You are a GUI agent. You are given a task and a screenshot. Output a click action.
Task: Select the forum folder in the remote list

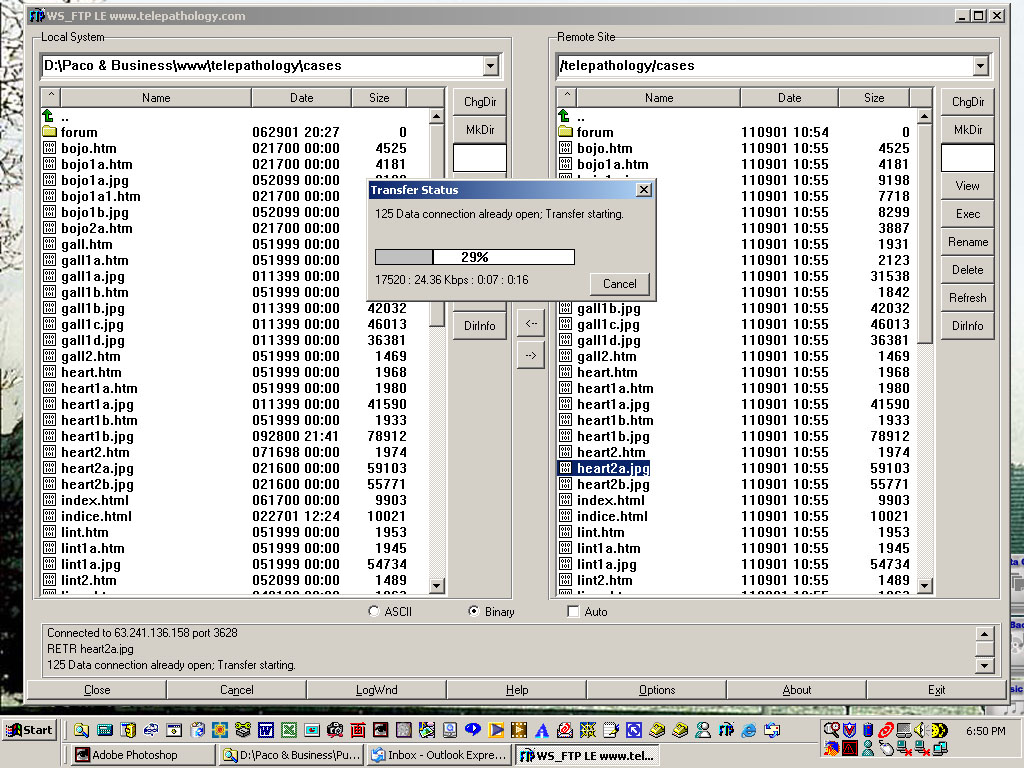(x=594, y=132)
